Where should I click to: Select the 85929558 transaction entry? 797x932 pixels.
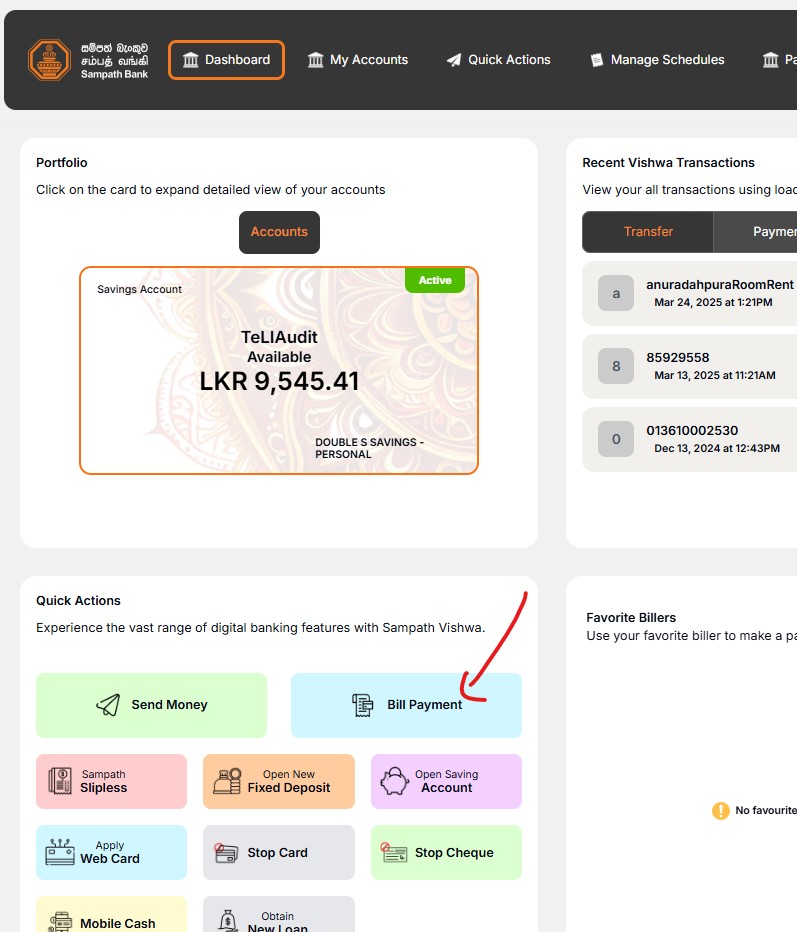pos(700,365)
